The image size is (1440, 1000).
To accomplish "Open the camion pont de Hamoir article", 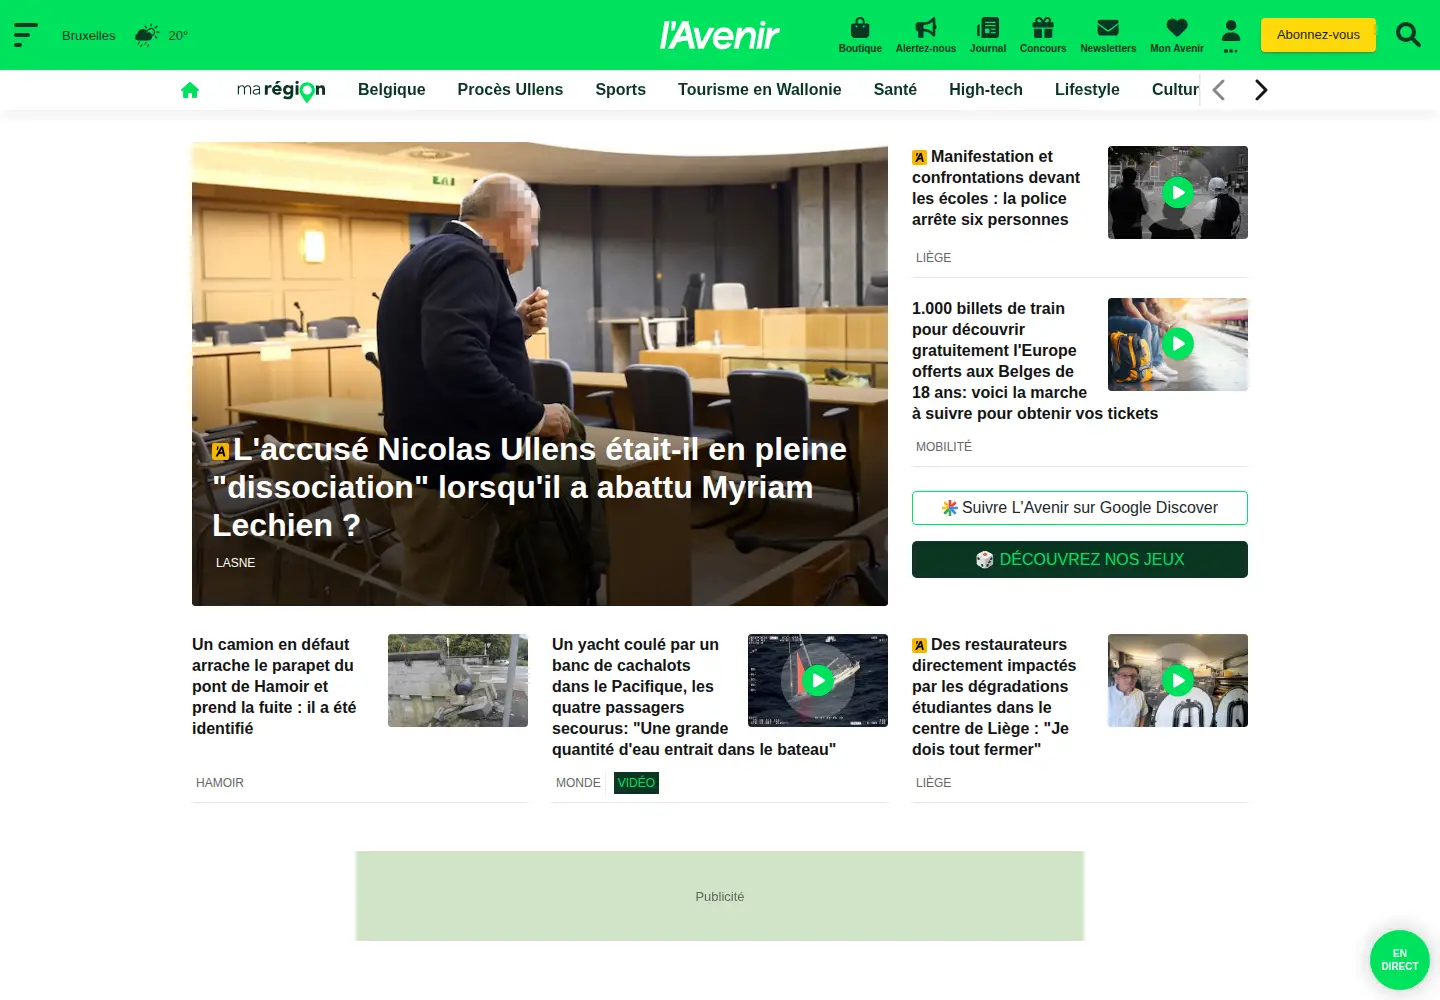I will [x=274, y=686].
